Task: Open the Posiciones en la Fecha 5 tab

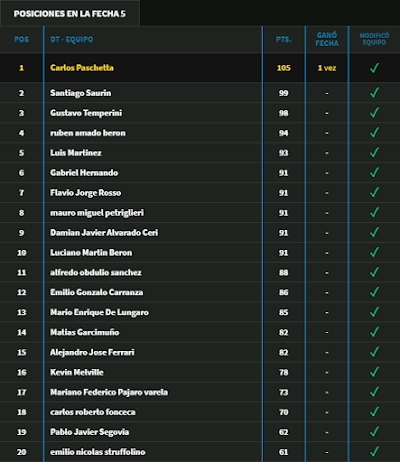Action: (x=70, y=14)
